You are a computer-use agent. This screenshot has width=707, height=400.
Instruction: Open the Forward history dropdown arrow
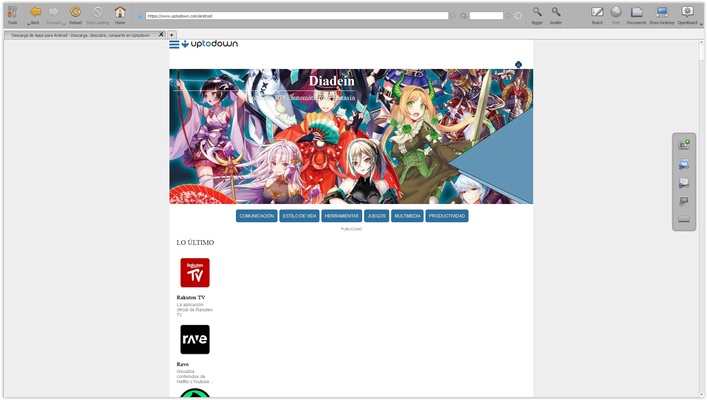point(64,23)
